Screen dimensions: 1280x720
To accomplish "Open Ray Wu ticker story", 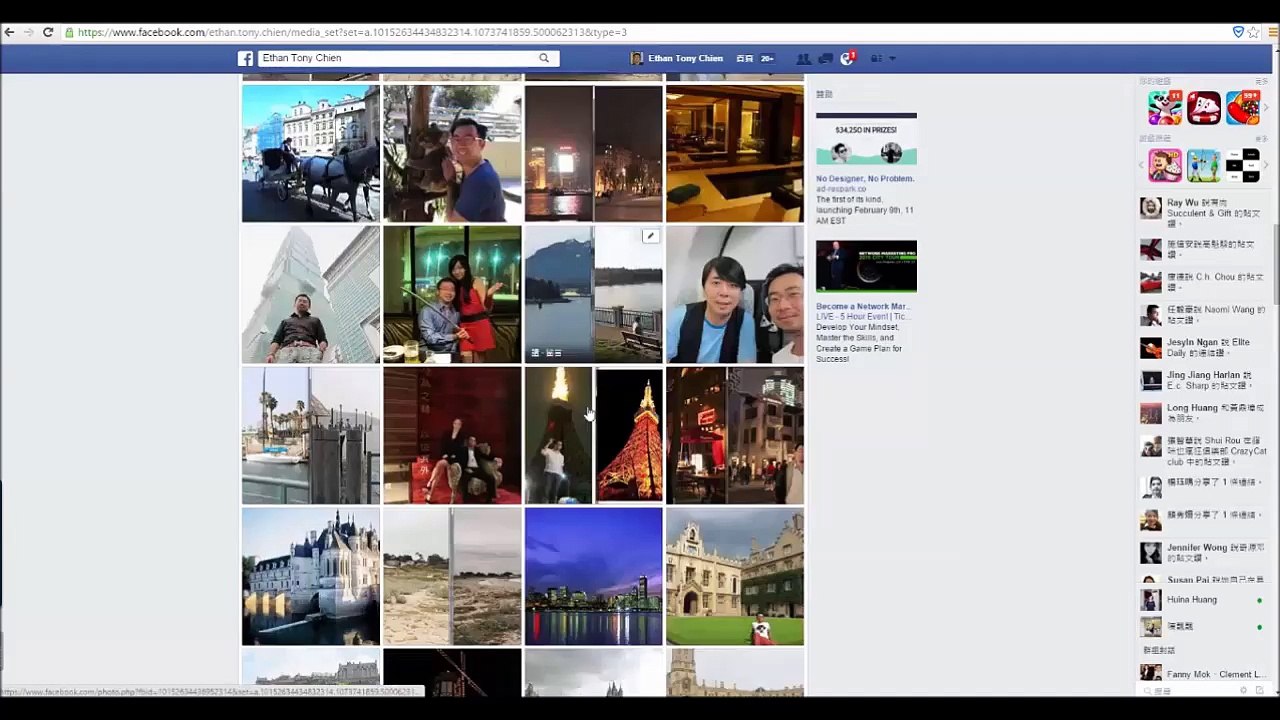I will (x=1204, y=212).
